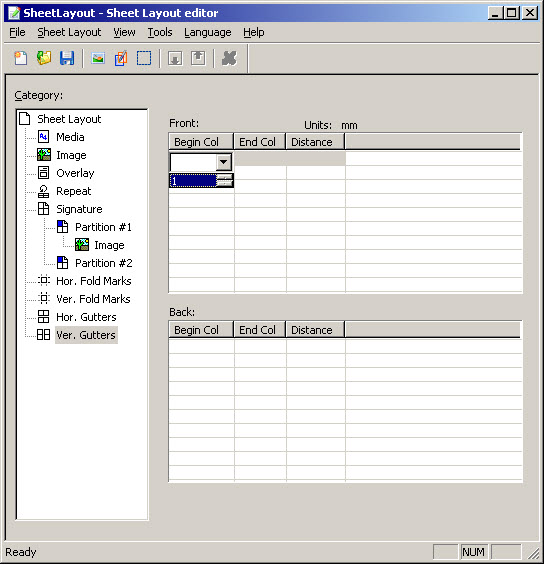The width and height of the screenshot is (545, 565).
Task: Click the dashed rectangle toolbar icon
Action: click(144, 58)
